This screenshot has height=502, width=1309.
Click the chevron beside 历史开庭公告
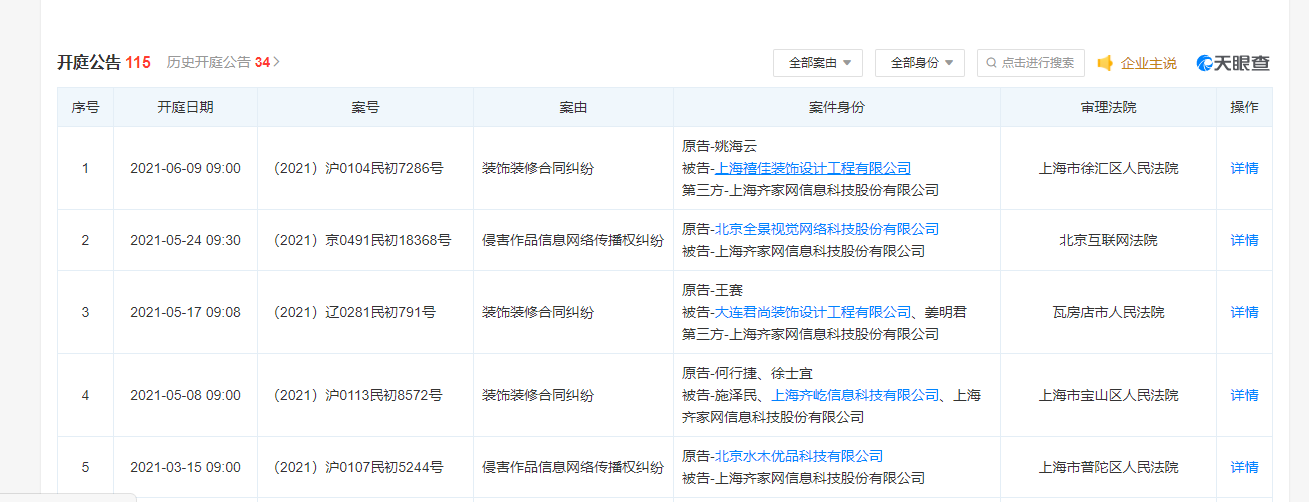277,62
